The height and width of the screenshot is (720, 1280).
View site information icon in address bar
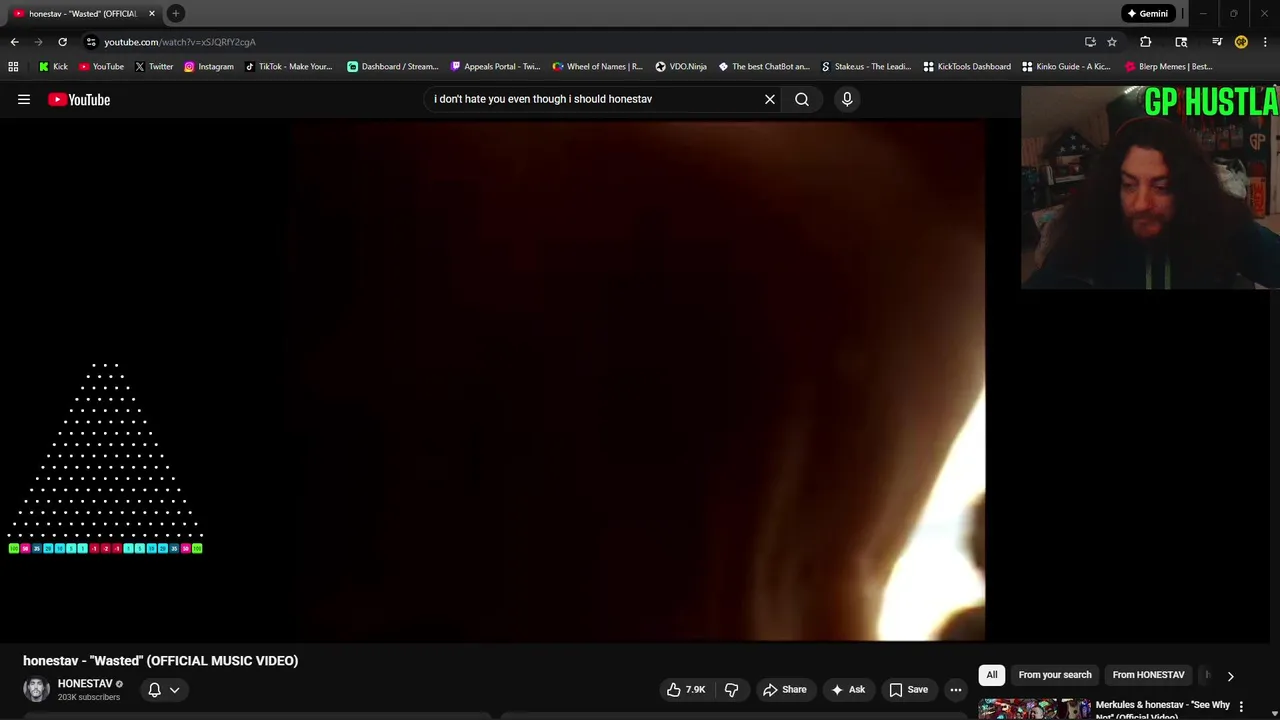click(x=91, y=42)
